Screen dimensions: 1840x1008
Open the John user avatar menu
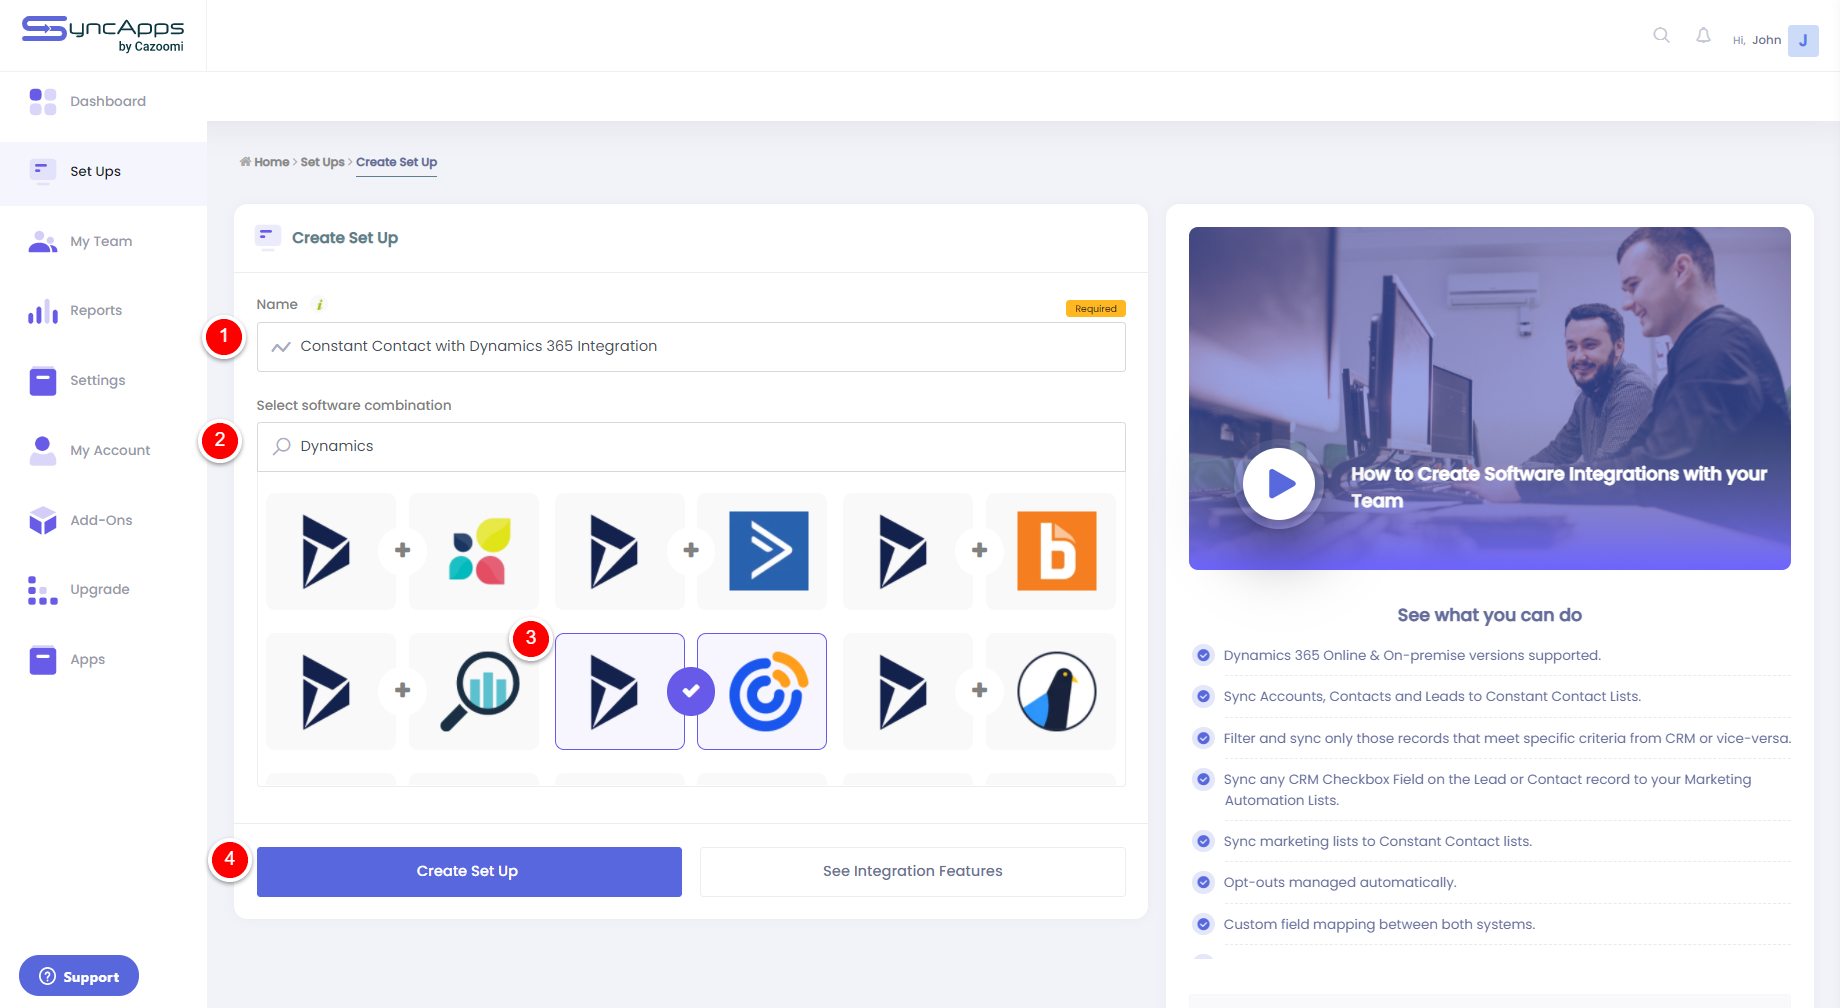coord(1803,40)
